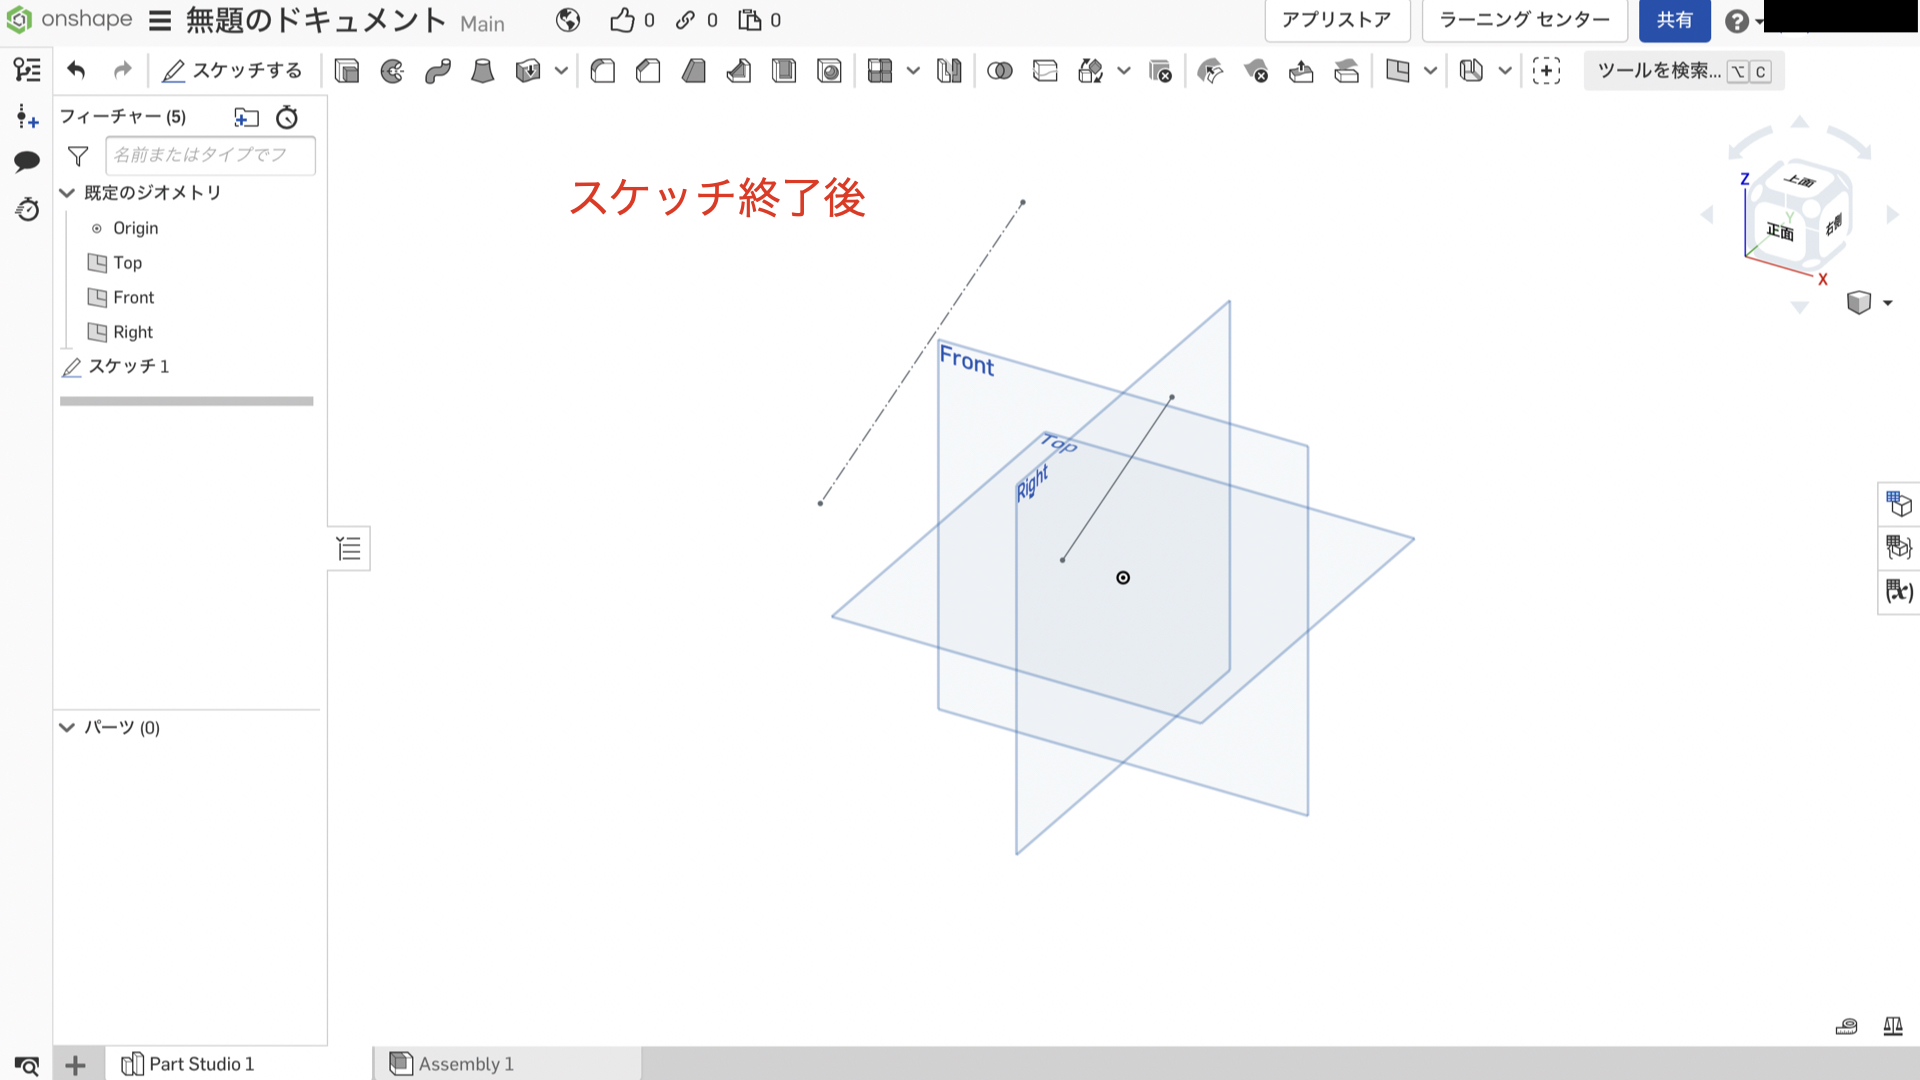
Task: Click the undo arrow
Action: click(x=76, y=70)
